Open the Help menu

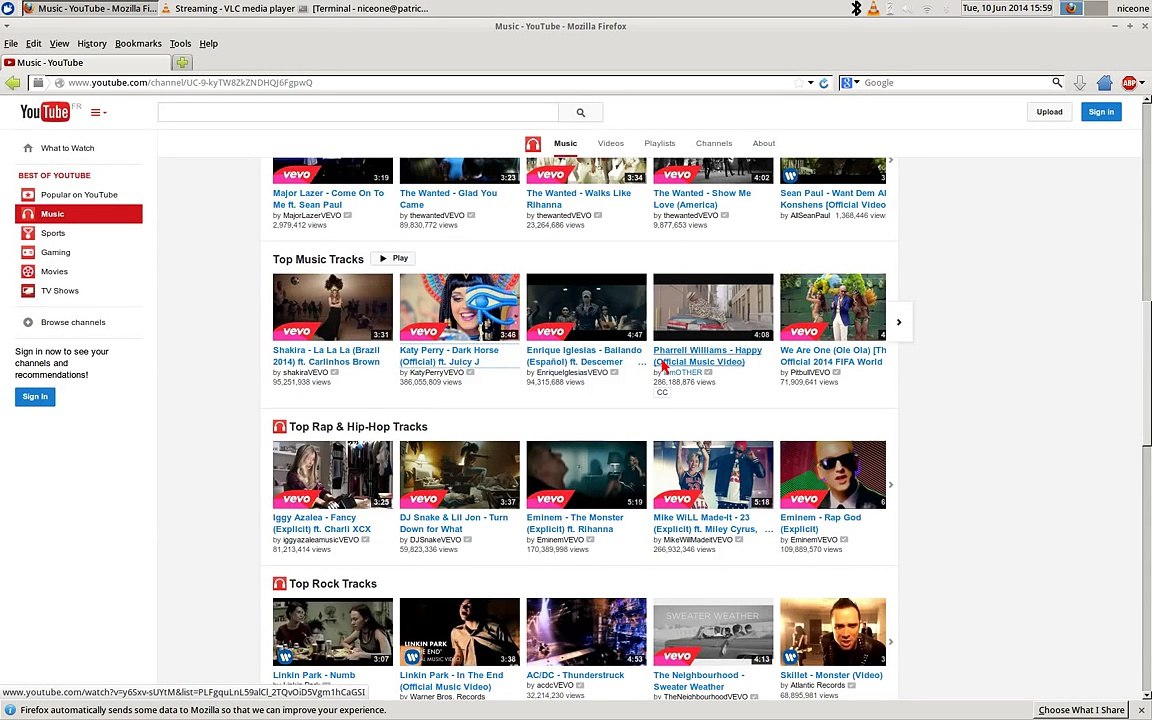209,43
